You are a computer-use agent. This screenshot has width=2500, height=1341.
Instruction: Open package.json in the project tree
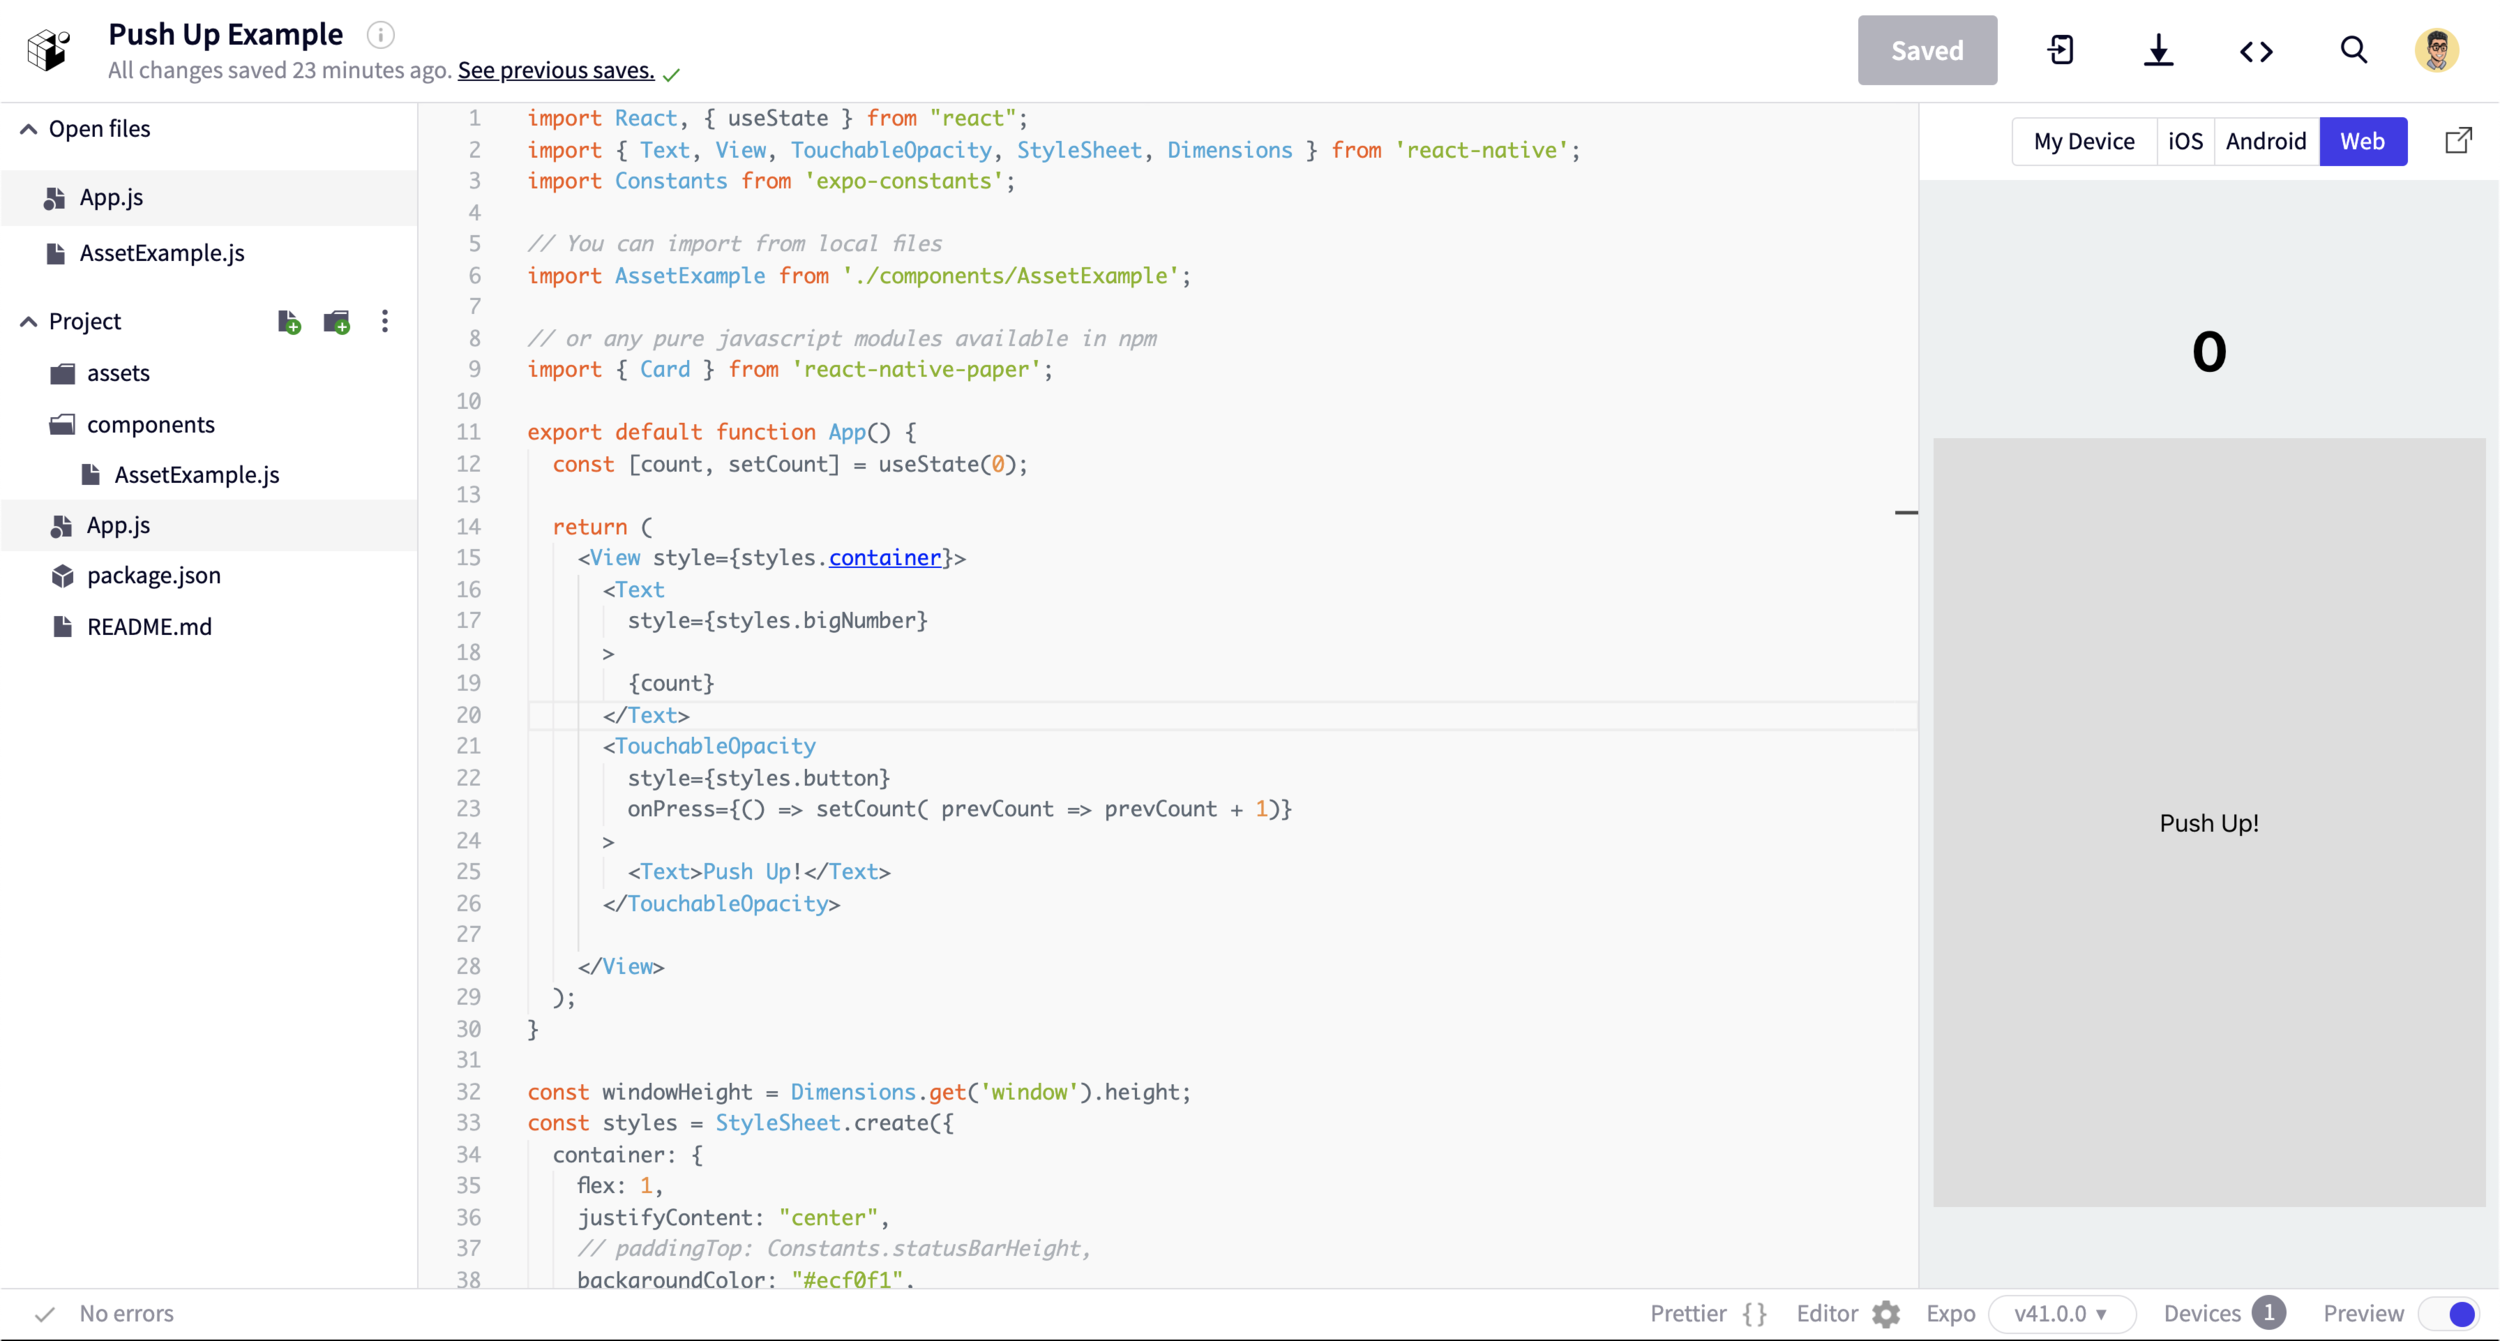tap(153, 575)
